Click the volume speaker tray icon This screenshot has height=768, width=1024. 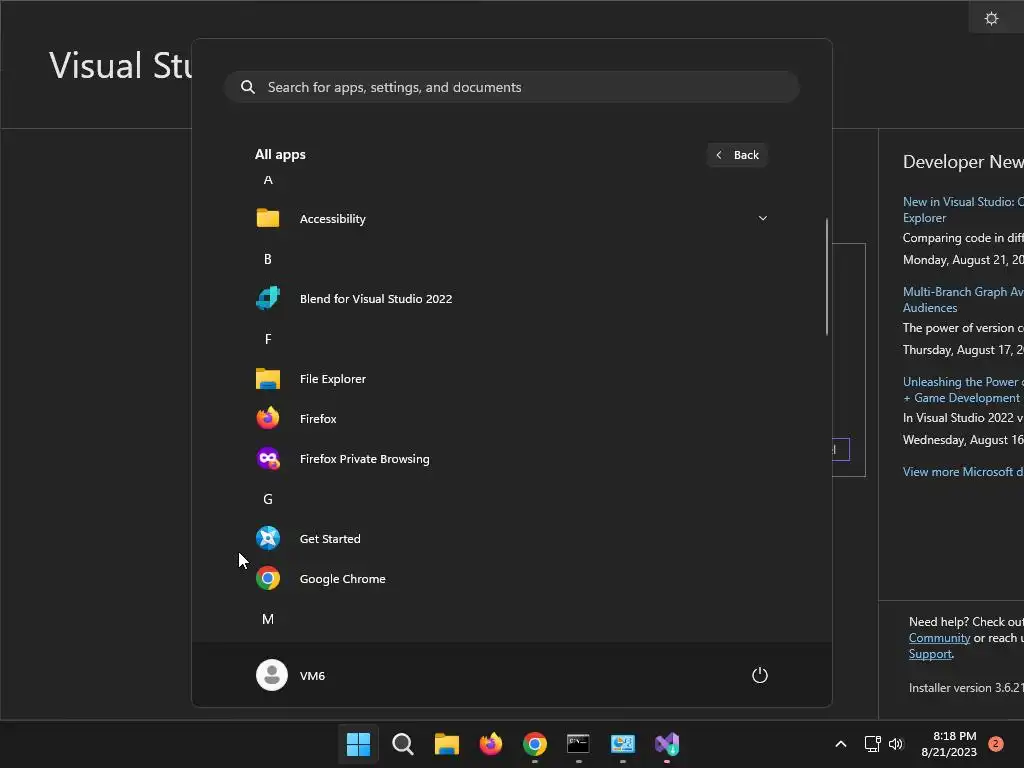pos(895,744)
